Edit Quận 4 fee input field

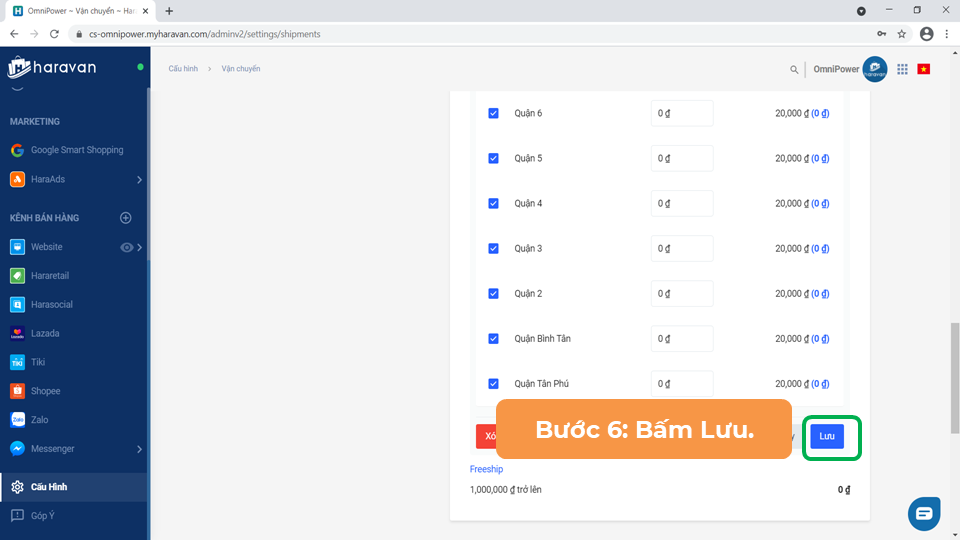tap(682, 203)
